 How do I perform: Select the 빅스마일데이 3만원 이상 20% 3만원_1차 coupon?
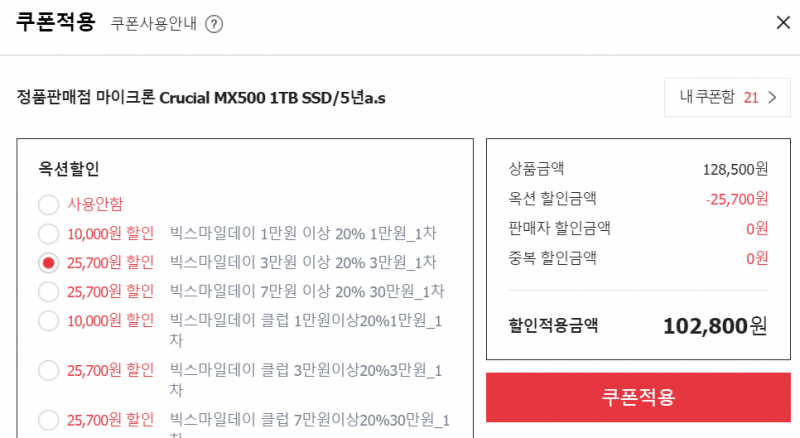48,263
